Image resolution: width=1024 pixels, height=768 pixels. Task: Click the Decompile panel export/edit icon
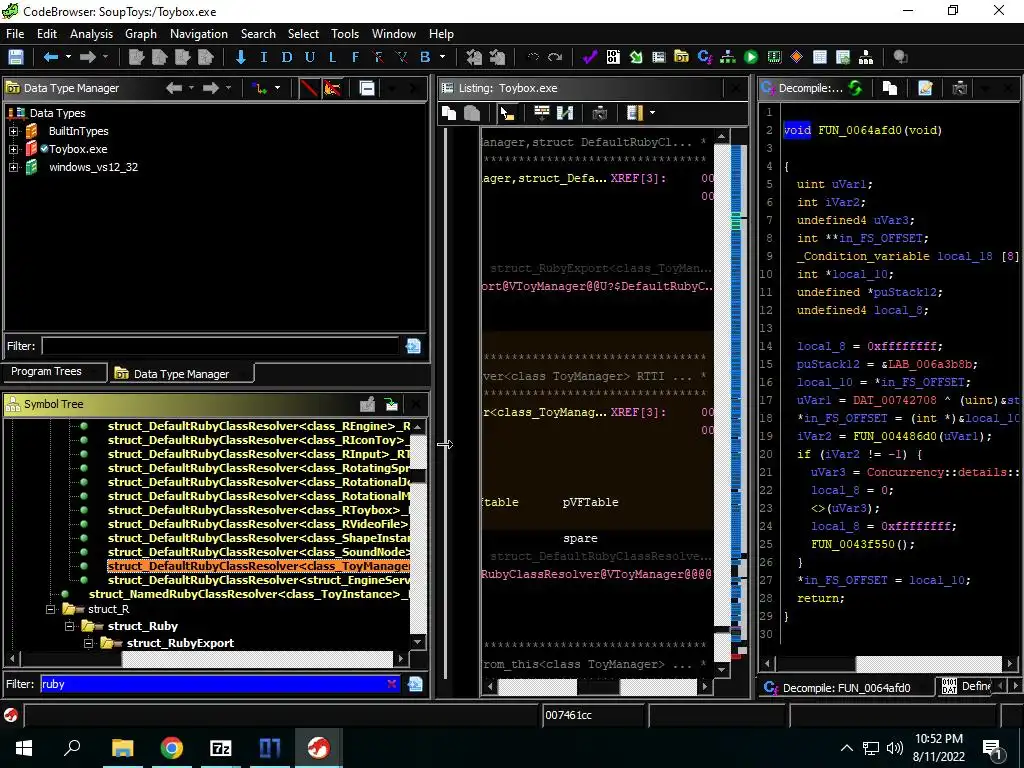[x=925, y=88]
